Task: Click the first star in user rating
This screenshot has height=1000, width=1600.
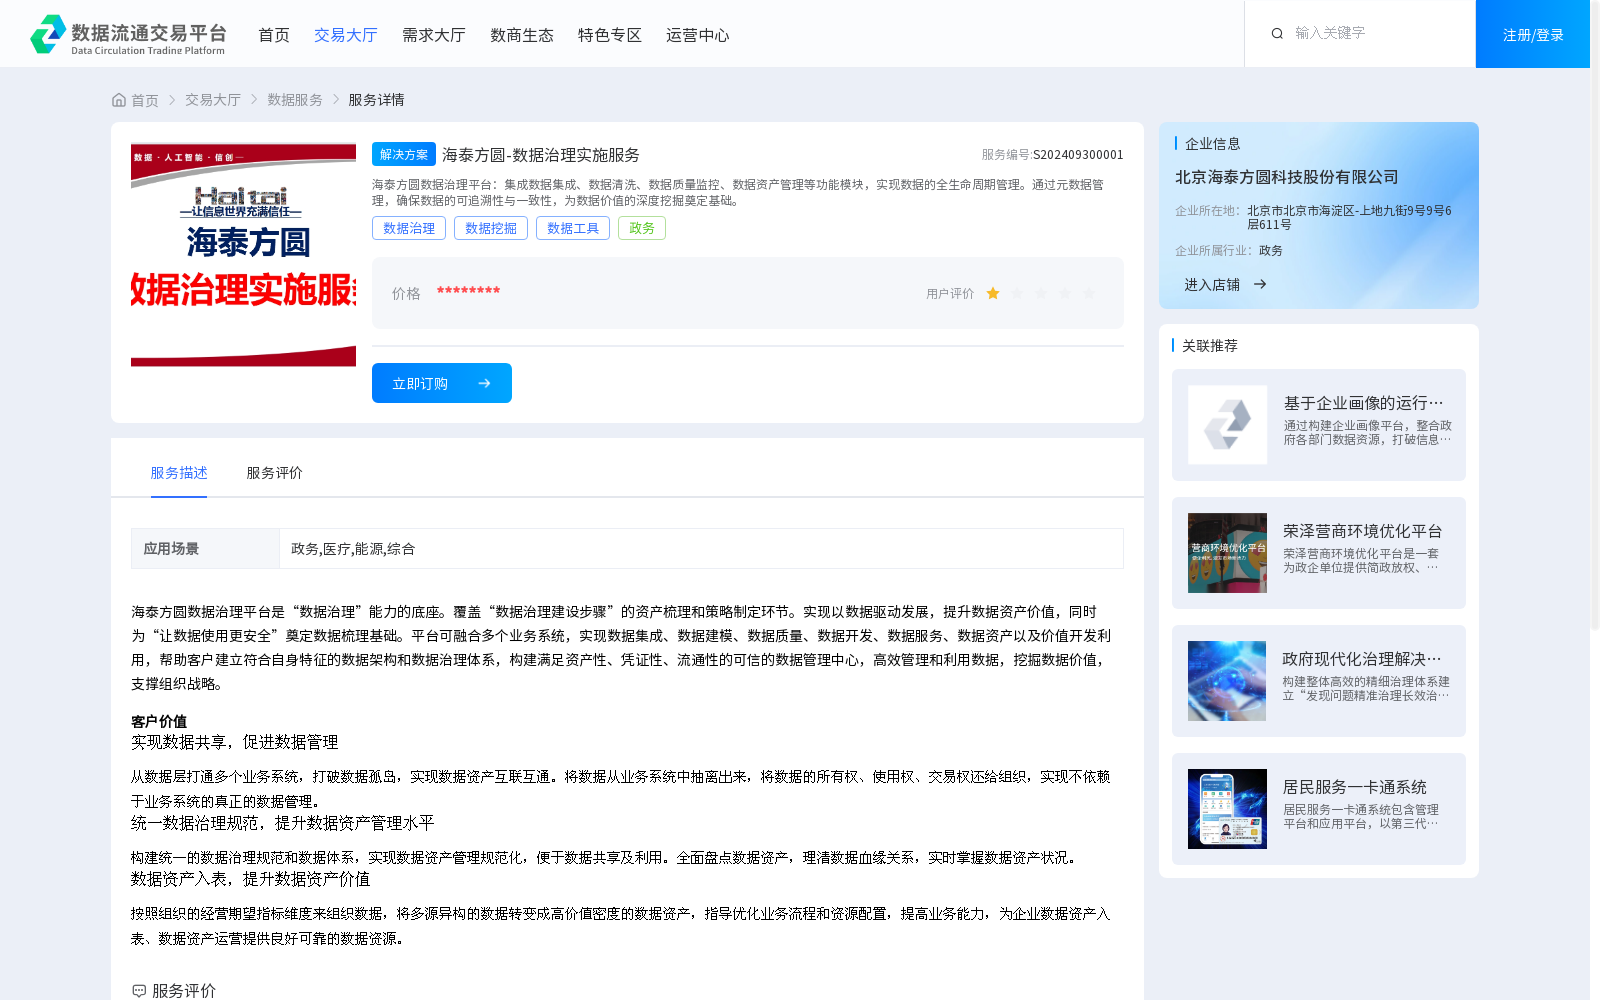Action: point(993,293)
